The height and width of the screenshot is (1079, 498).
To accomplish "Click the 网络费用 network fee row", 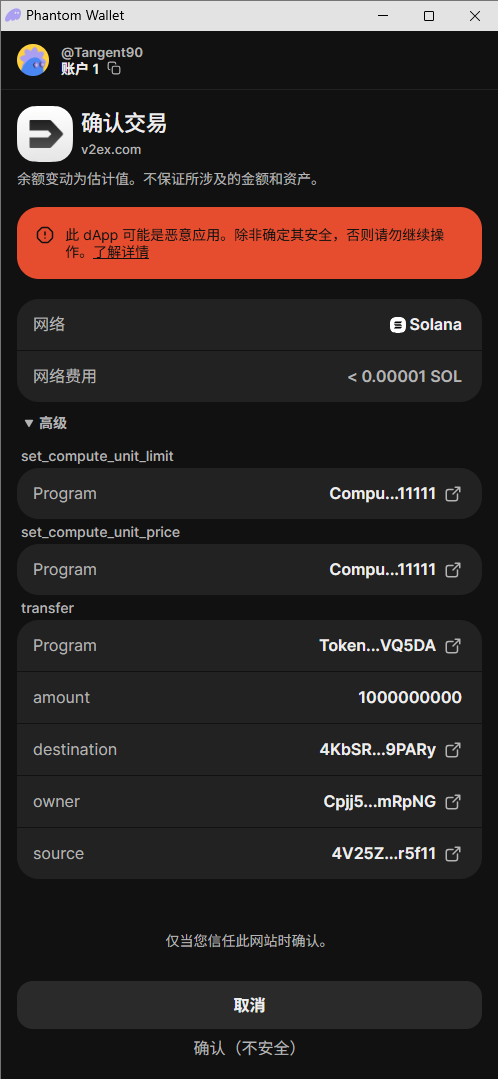I will pyautogui.click(x=249, y=376).
